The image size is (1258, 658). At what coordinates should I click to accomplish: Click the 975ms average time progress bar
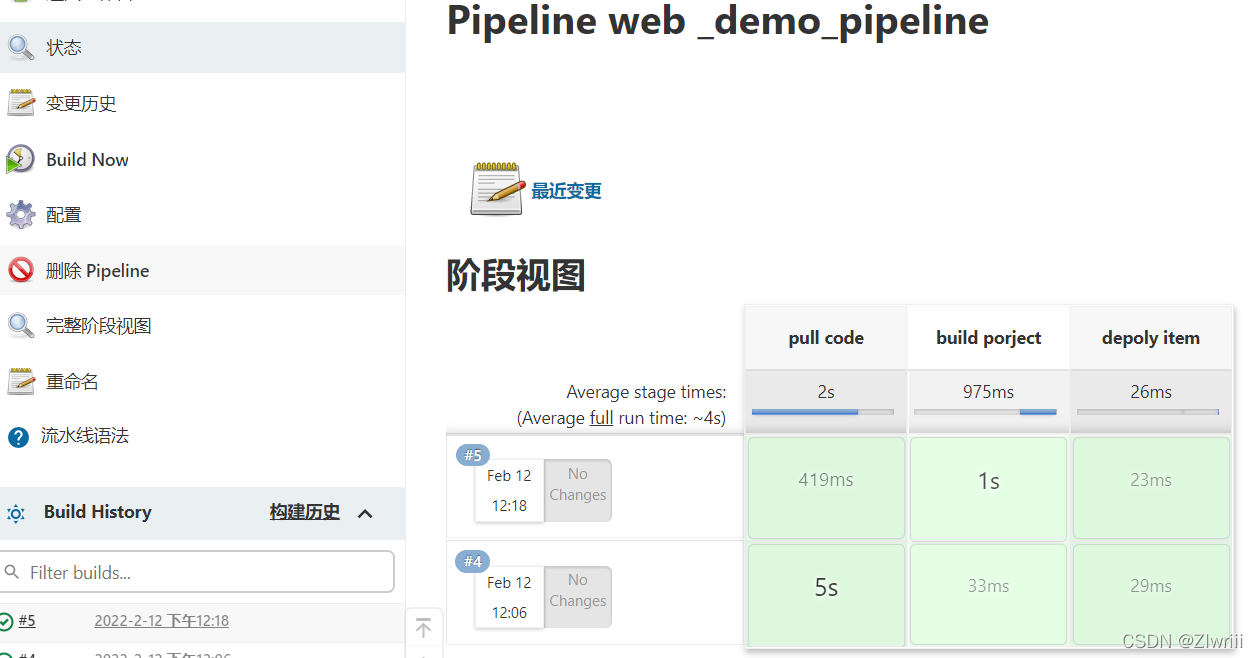(x=985, y=411)
